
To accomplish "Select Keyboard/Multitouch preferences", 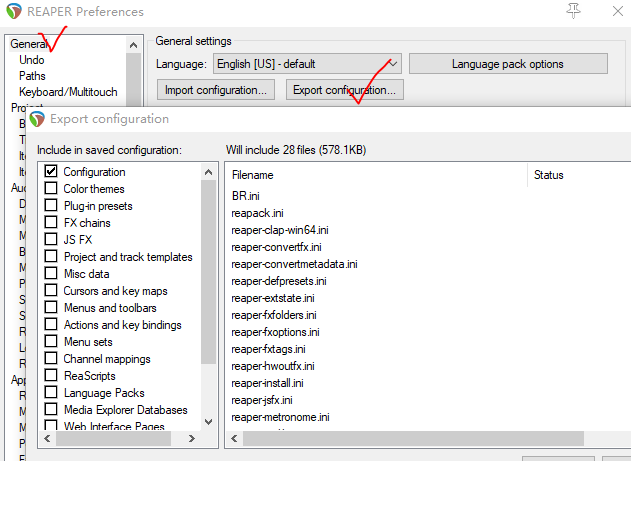I will 68,92.
